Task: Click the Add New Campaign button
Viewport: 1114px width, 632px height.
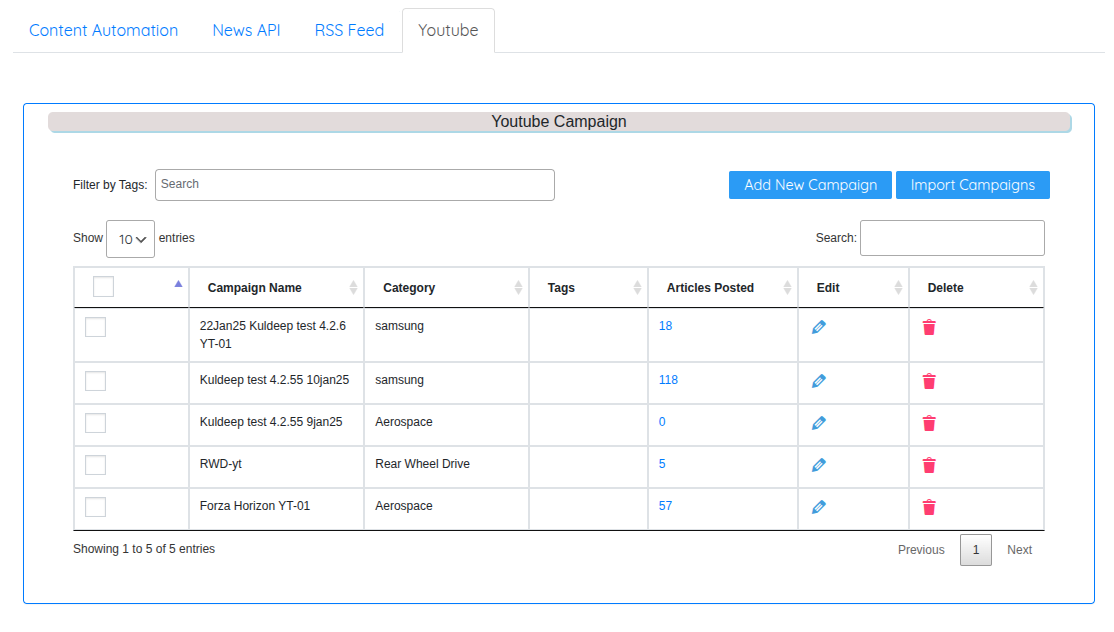Action: coord(810,185)
